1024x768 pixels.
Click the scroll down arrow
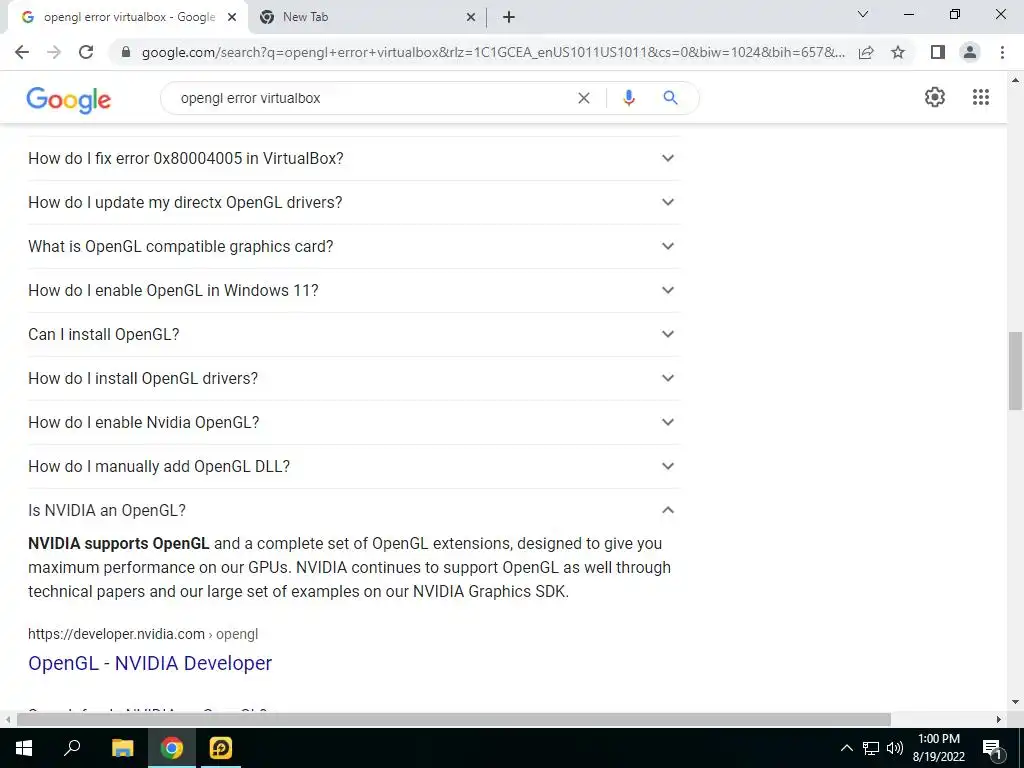(x=1015, y=703)
